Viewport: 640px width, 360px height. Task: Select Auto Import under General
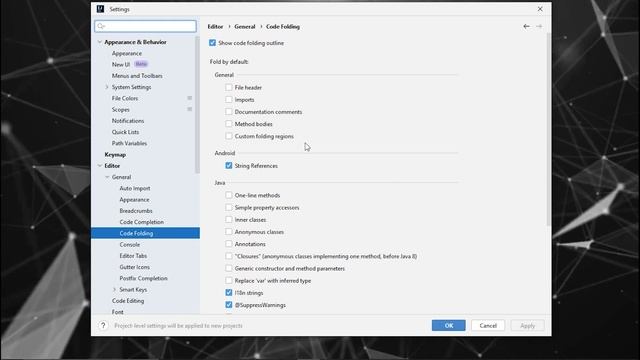(x=135, y=188)
